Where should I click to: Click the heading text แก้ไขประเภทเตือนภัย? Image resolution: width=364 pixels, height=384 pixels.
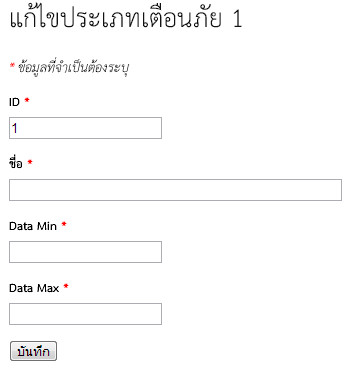(115, 17)
